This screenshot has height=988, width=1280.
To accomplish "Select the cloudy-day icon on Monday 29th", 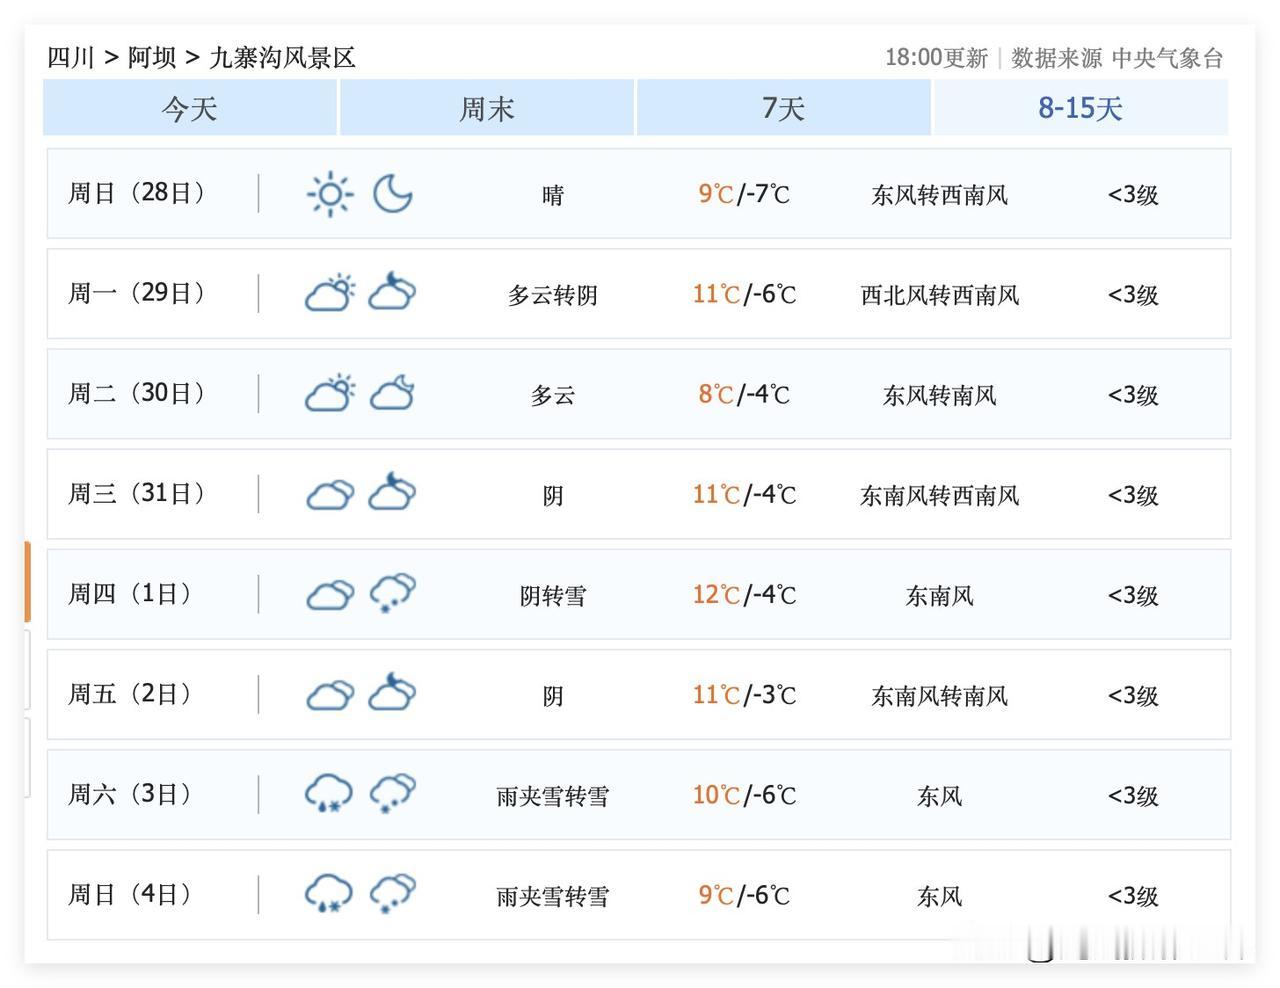I will [x=329, y=293].
